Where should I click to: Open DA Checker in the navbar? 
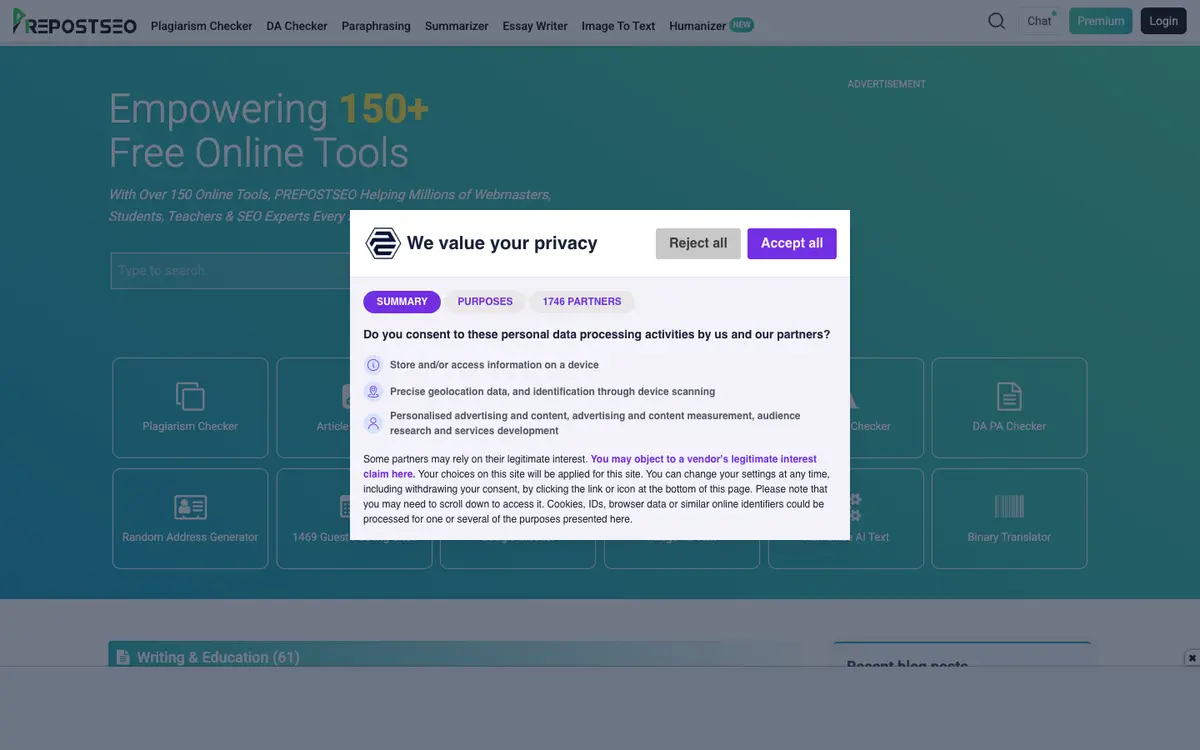click(297, 26)
